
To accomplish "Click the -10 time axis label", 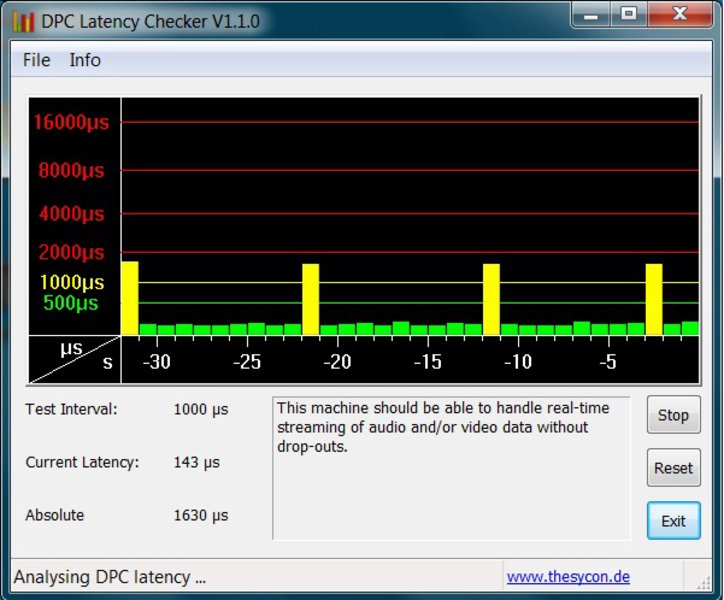I will pos(518,362).
